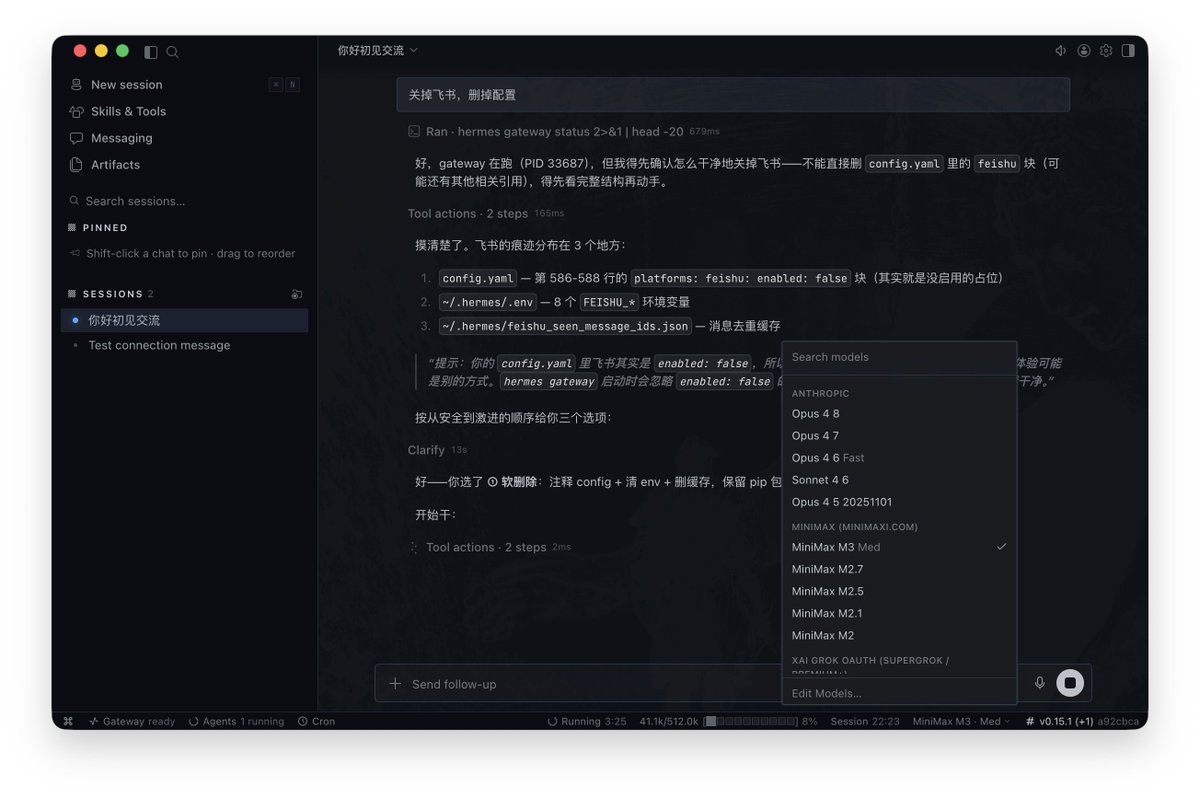Image resolution: width=1200 pixels, height=798 pixels.
Task: Toggle the right side panel icon
Action: 1128,50
